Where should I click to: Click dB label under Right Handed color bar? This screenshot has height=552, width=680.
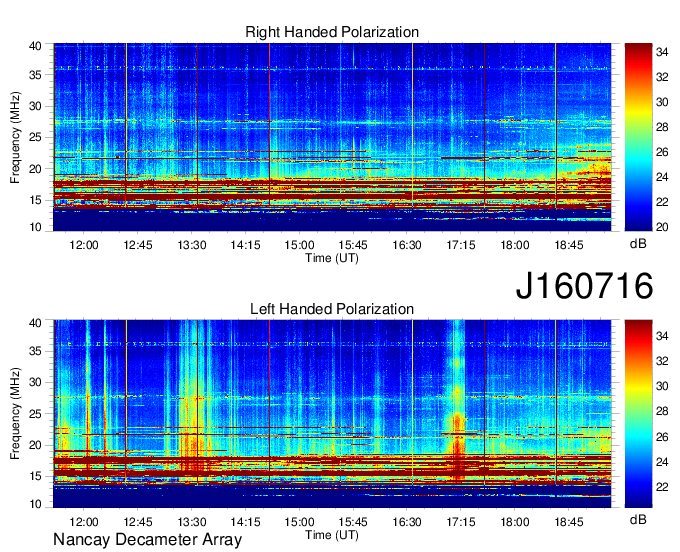(638, 244)
